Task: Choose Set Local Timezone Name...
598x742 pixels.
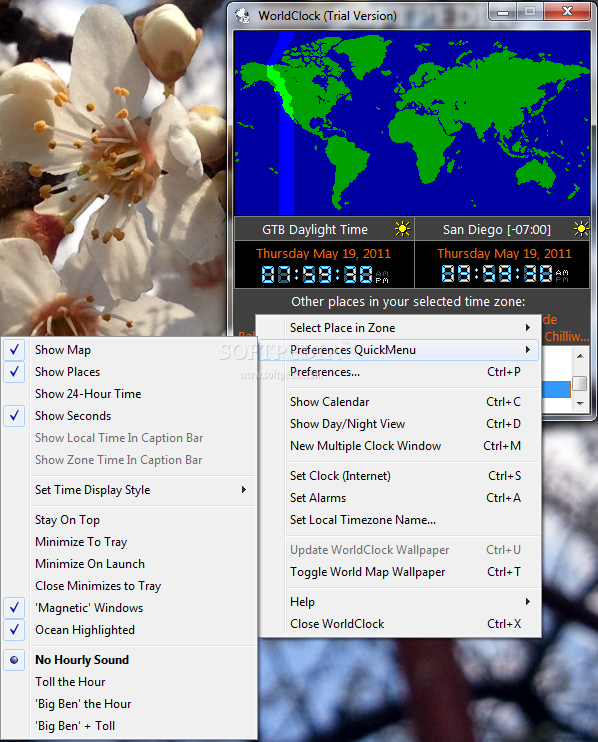Action: point(398,520)
